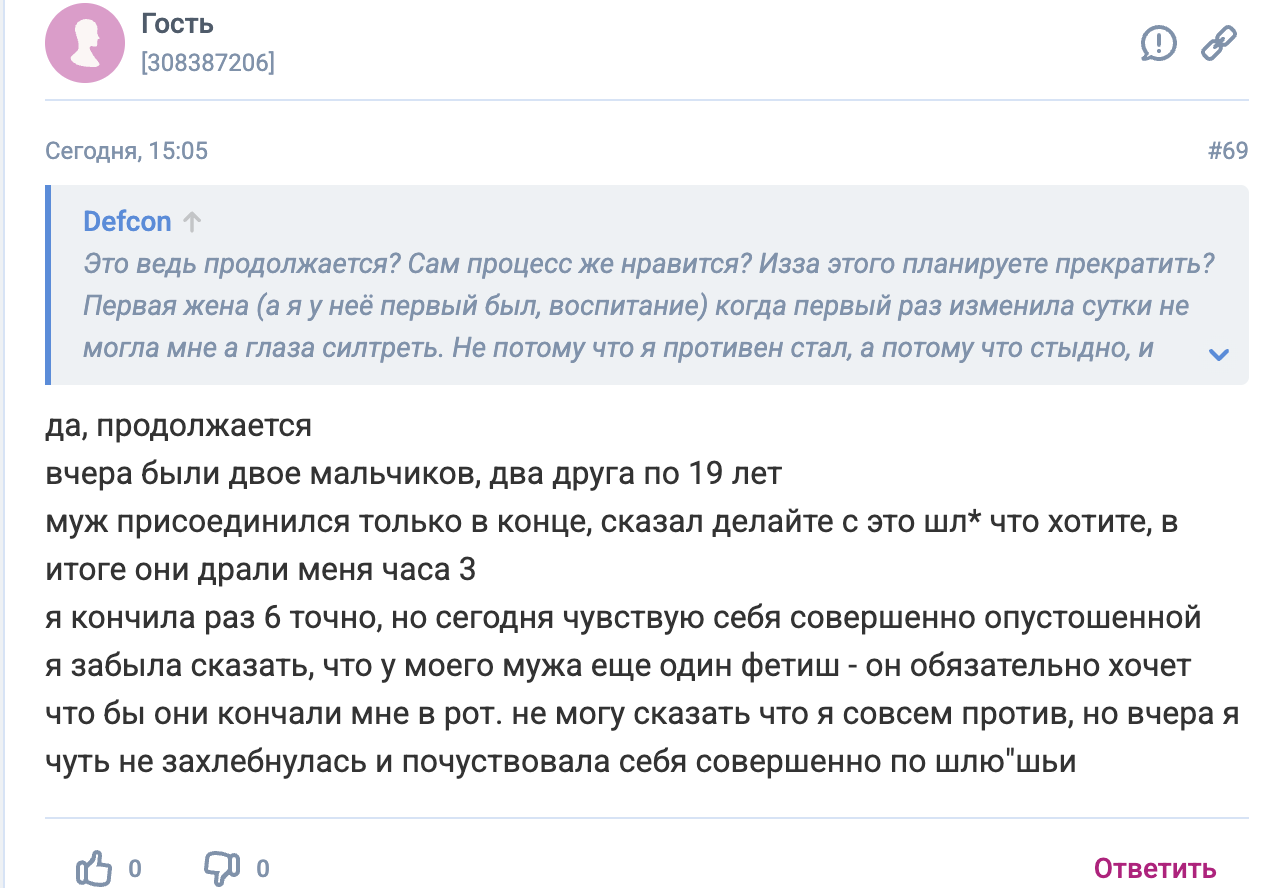This screenshot has width=1276, height=888.
Task: Select the guest ID [308387206]
Action: [208, 64]
